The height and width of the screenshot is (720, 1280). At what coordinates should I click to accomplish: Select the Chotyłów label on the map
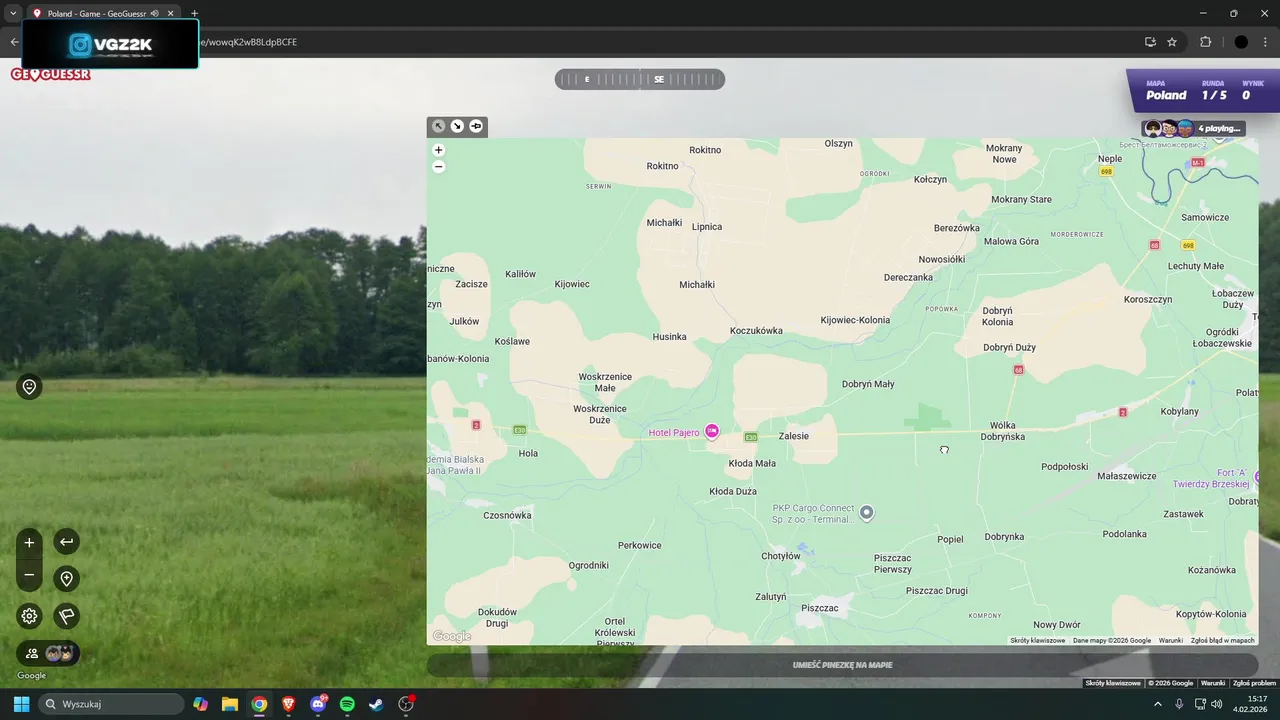781,556
